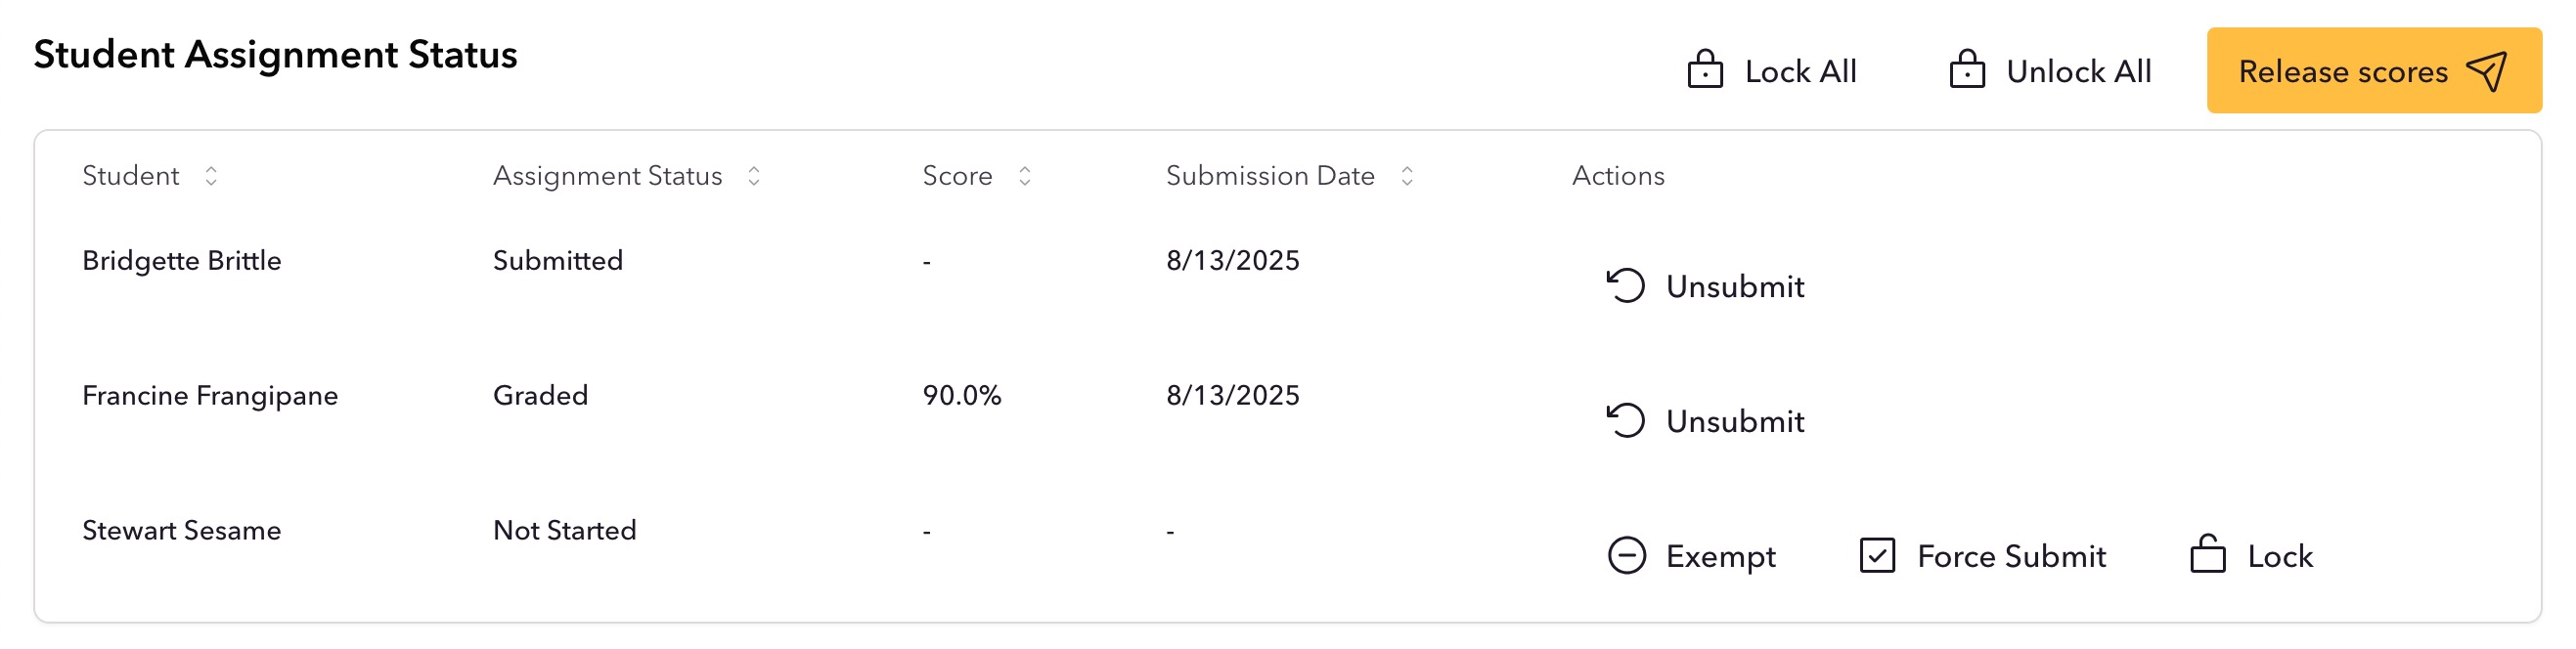Click the Unsubmit arrow icon for Bridgette Brittle
The height and width of the screenshot is (649, 2576).
click(x=1626, y=286)
